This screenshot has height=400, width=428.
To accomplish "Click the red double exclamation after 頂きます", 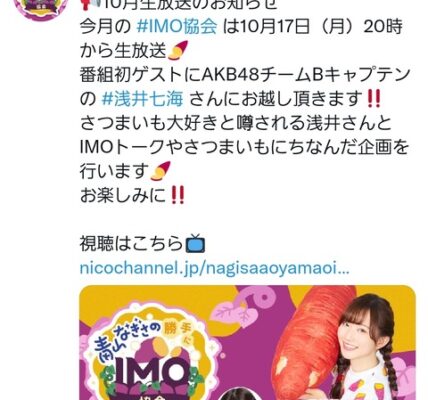I will [x=373, y=99].
